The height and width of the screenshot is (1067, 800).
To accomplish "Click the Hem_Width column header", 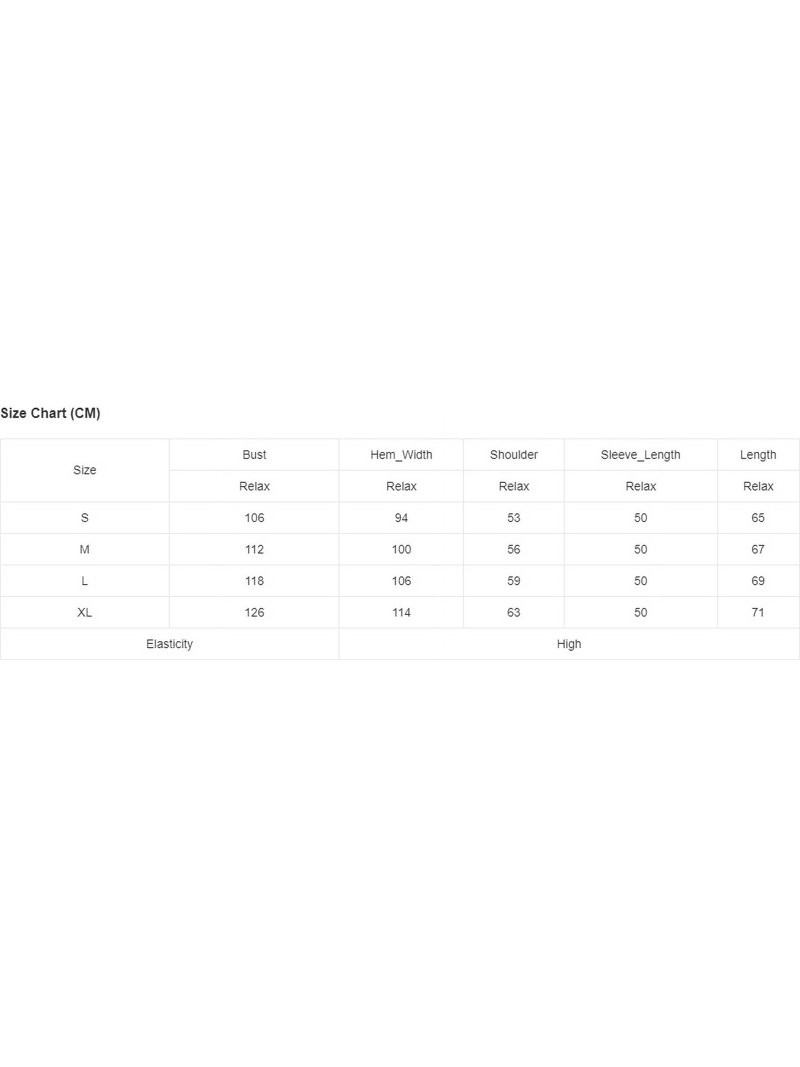I will (x=401, y=455).
